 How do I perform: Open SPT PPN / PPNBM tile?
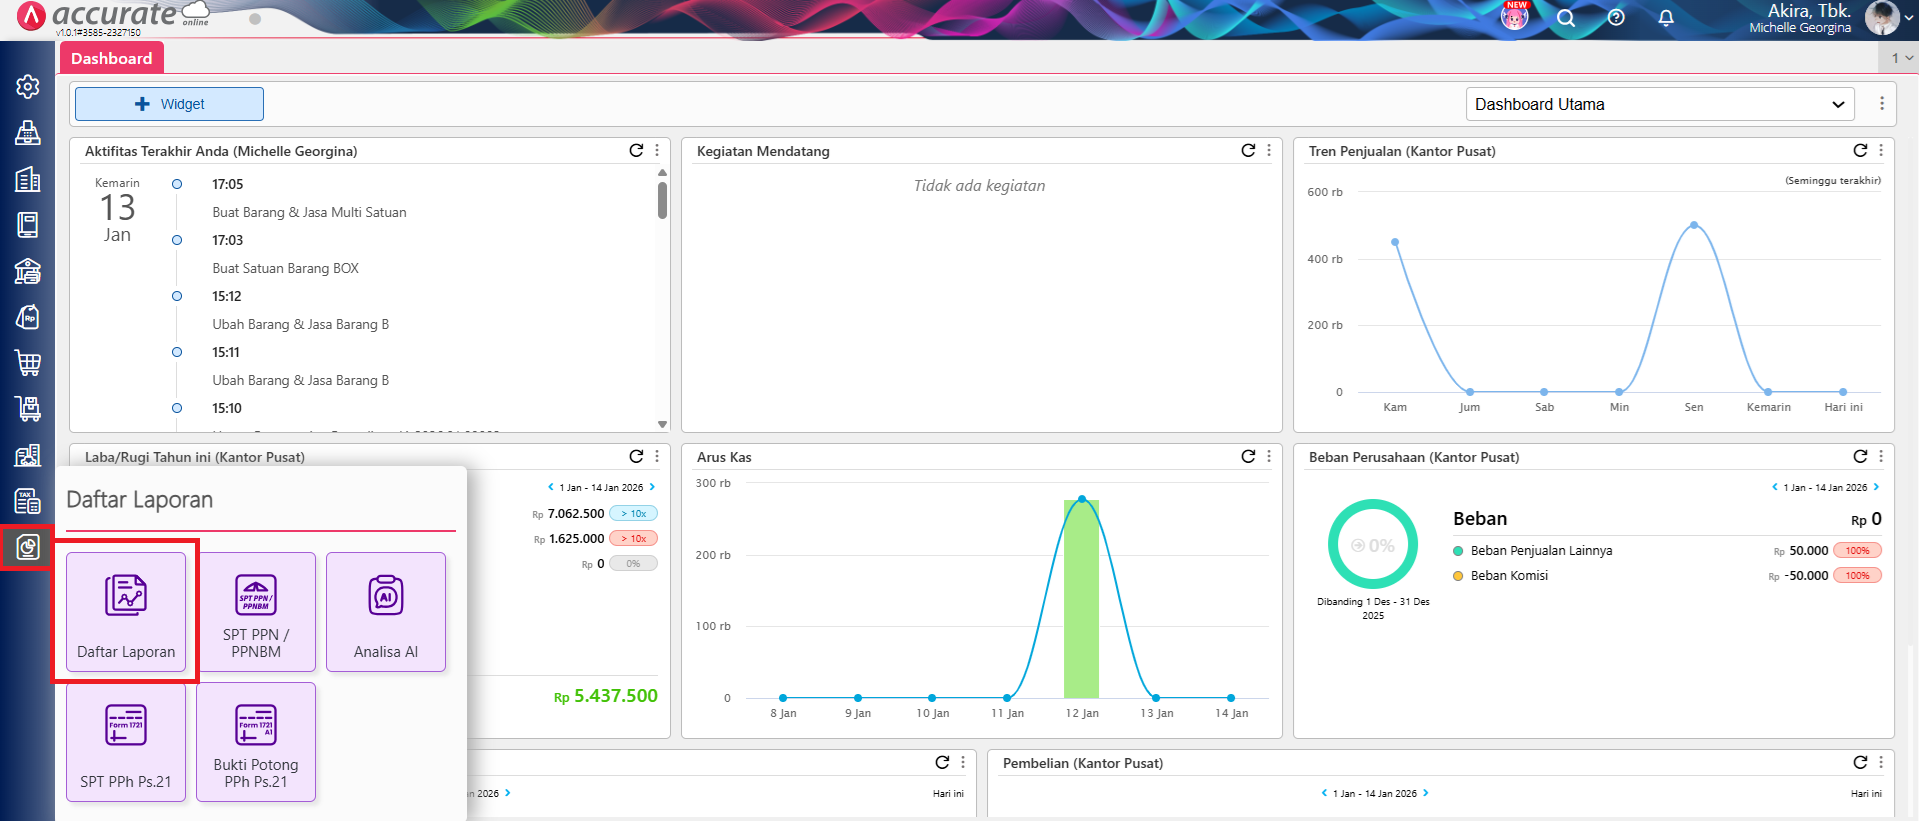256,611
